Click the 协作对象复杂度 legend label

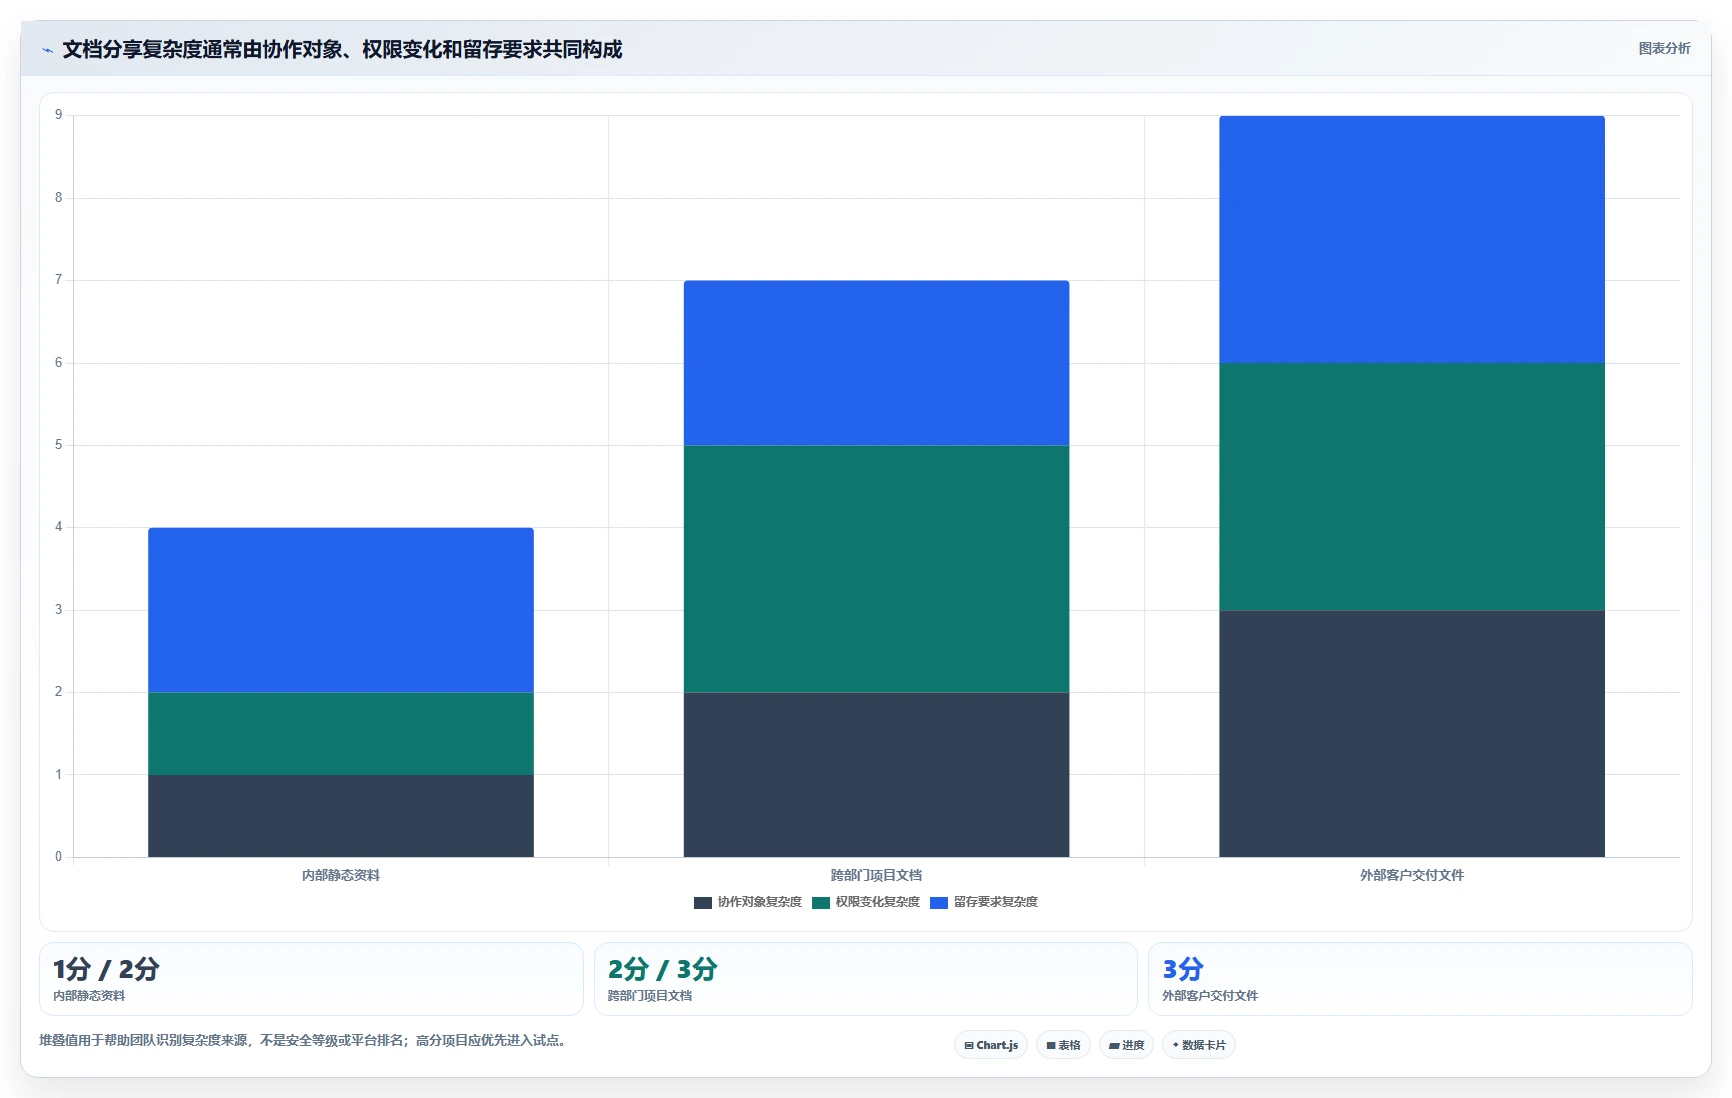point(760,902)
